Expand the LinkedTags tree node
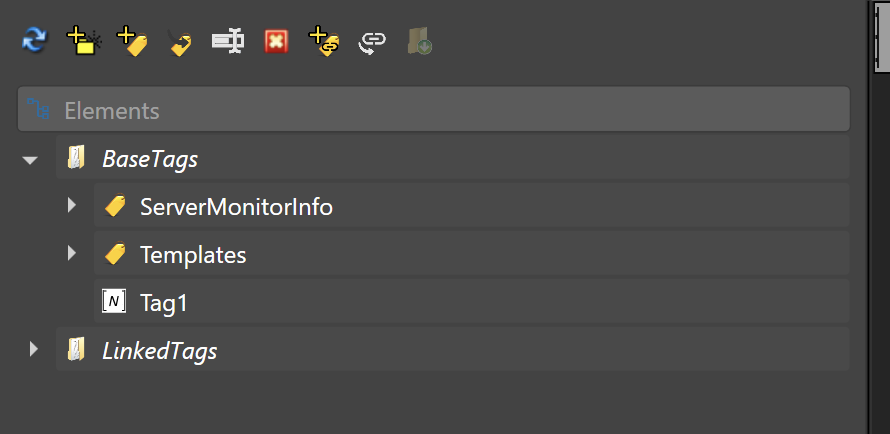Image resolution: width=890 pixels, height=434 pixels. tap(33, 349)
